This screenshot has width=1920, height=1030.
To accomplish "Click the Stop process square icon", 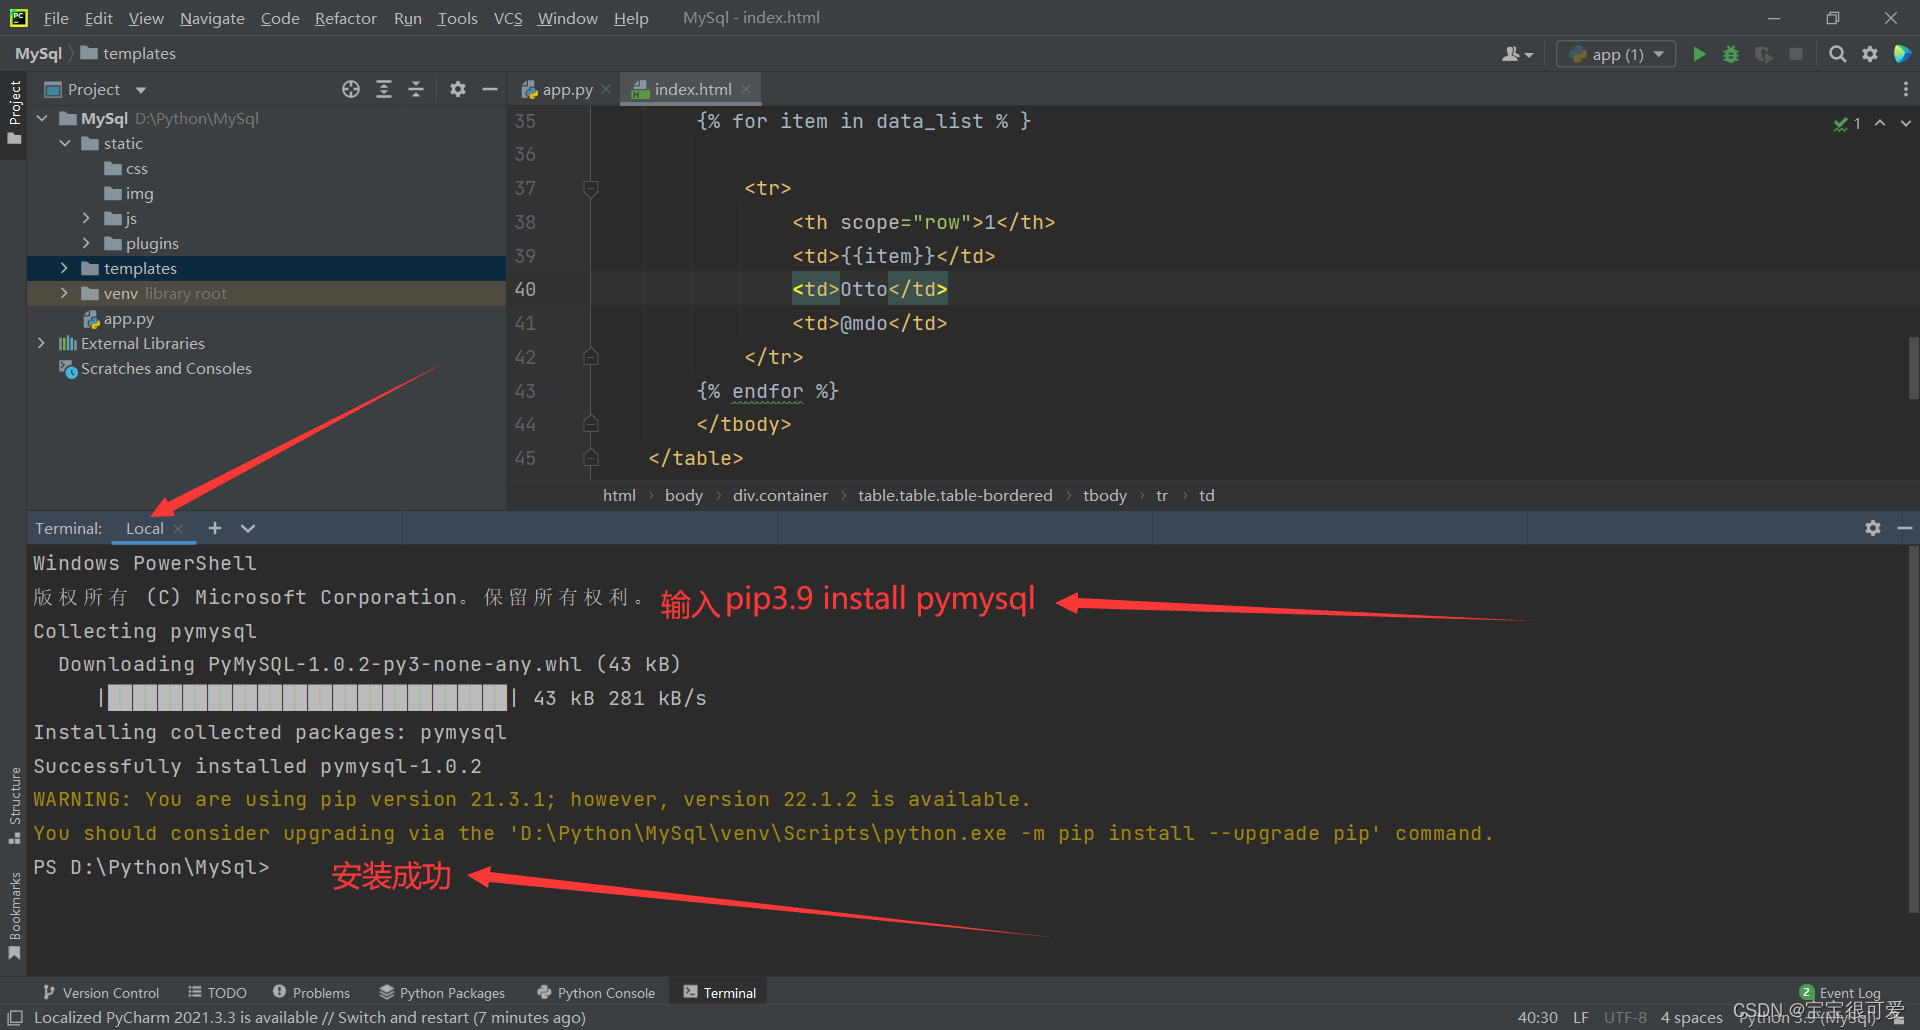I will [1796, 54].
